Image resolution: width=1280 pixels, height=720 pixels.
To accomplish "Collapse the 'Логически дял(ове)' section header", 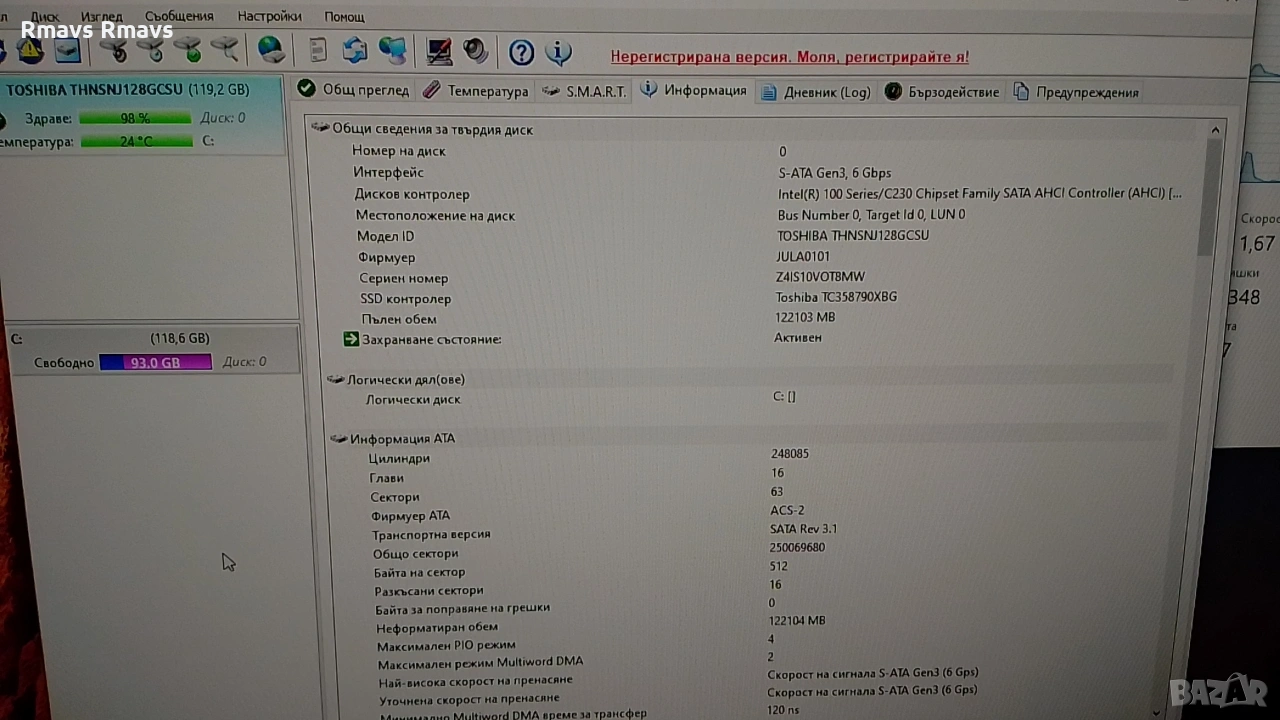I will pos(336,379).
